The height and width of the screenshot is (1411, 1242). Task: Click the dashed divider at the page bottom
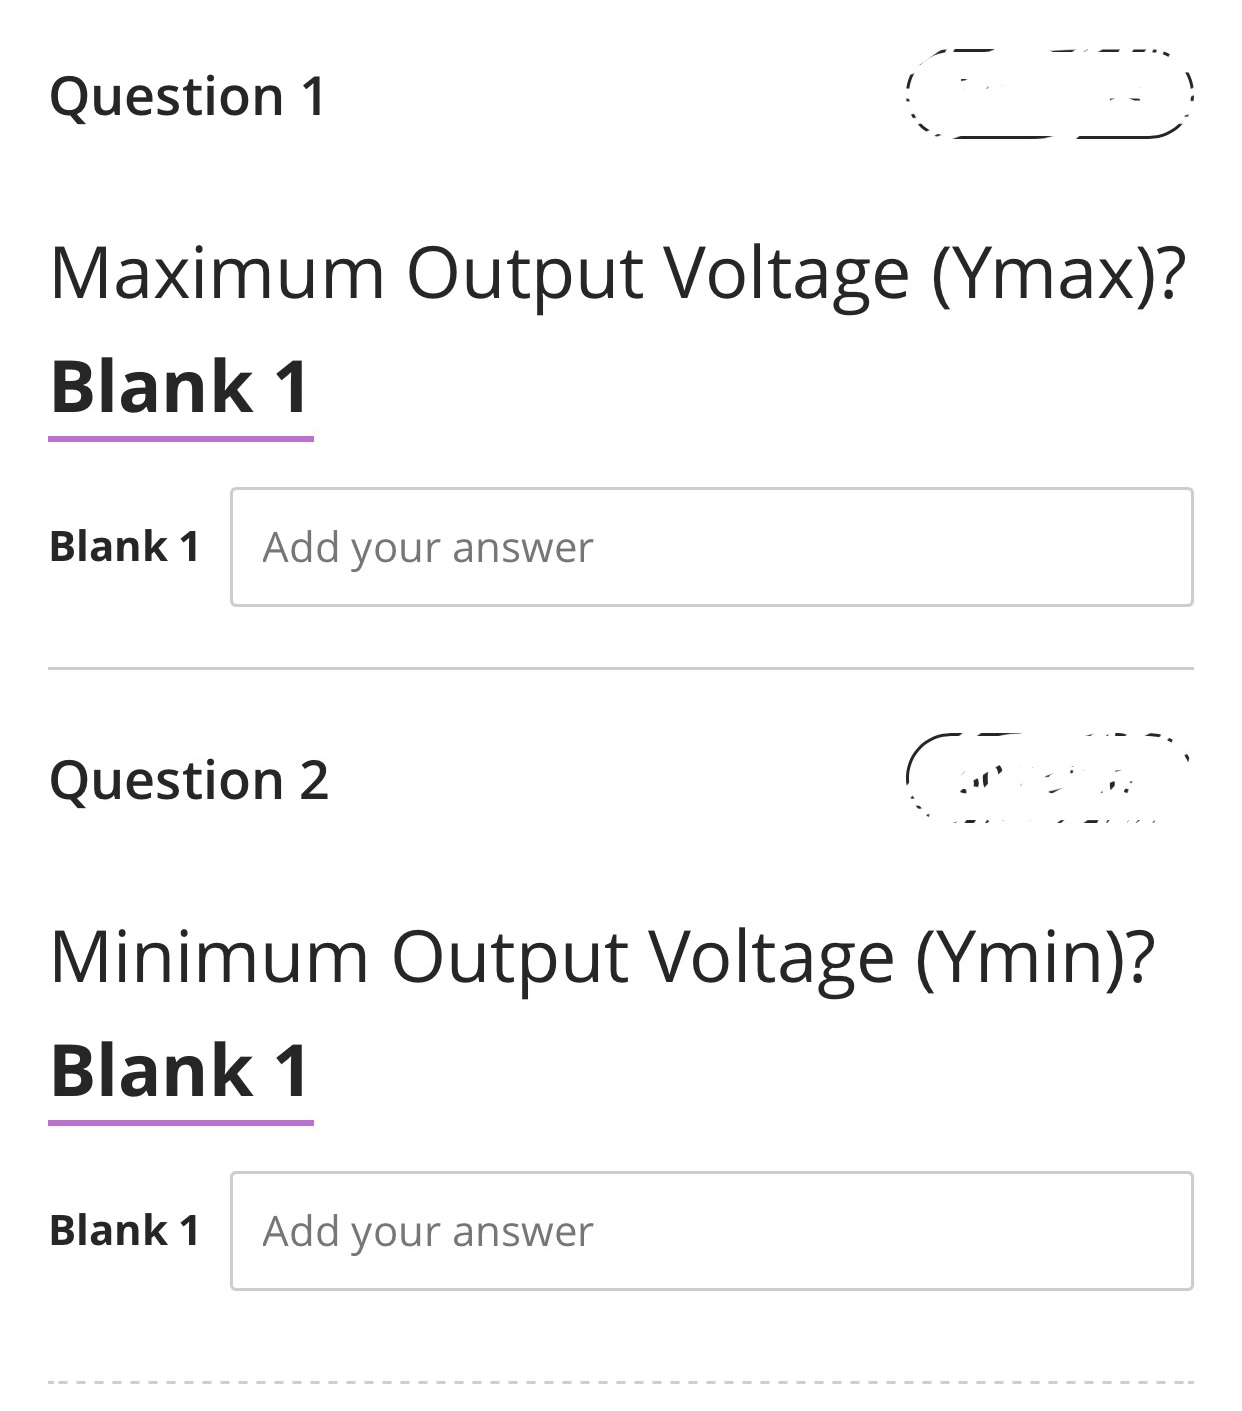tap(620, 1382)
